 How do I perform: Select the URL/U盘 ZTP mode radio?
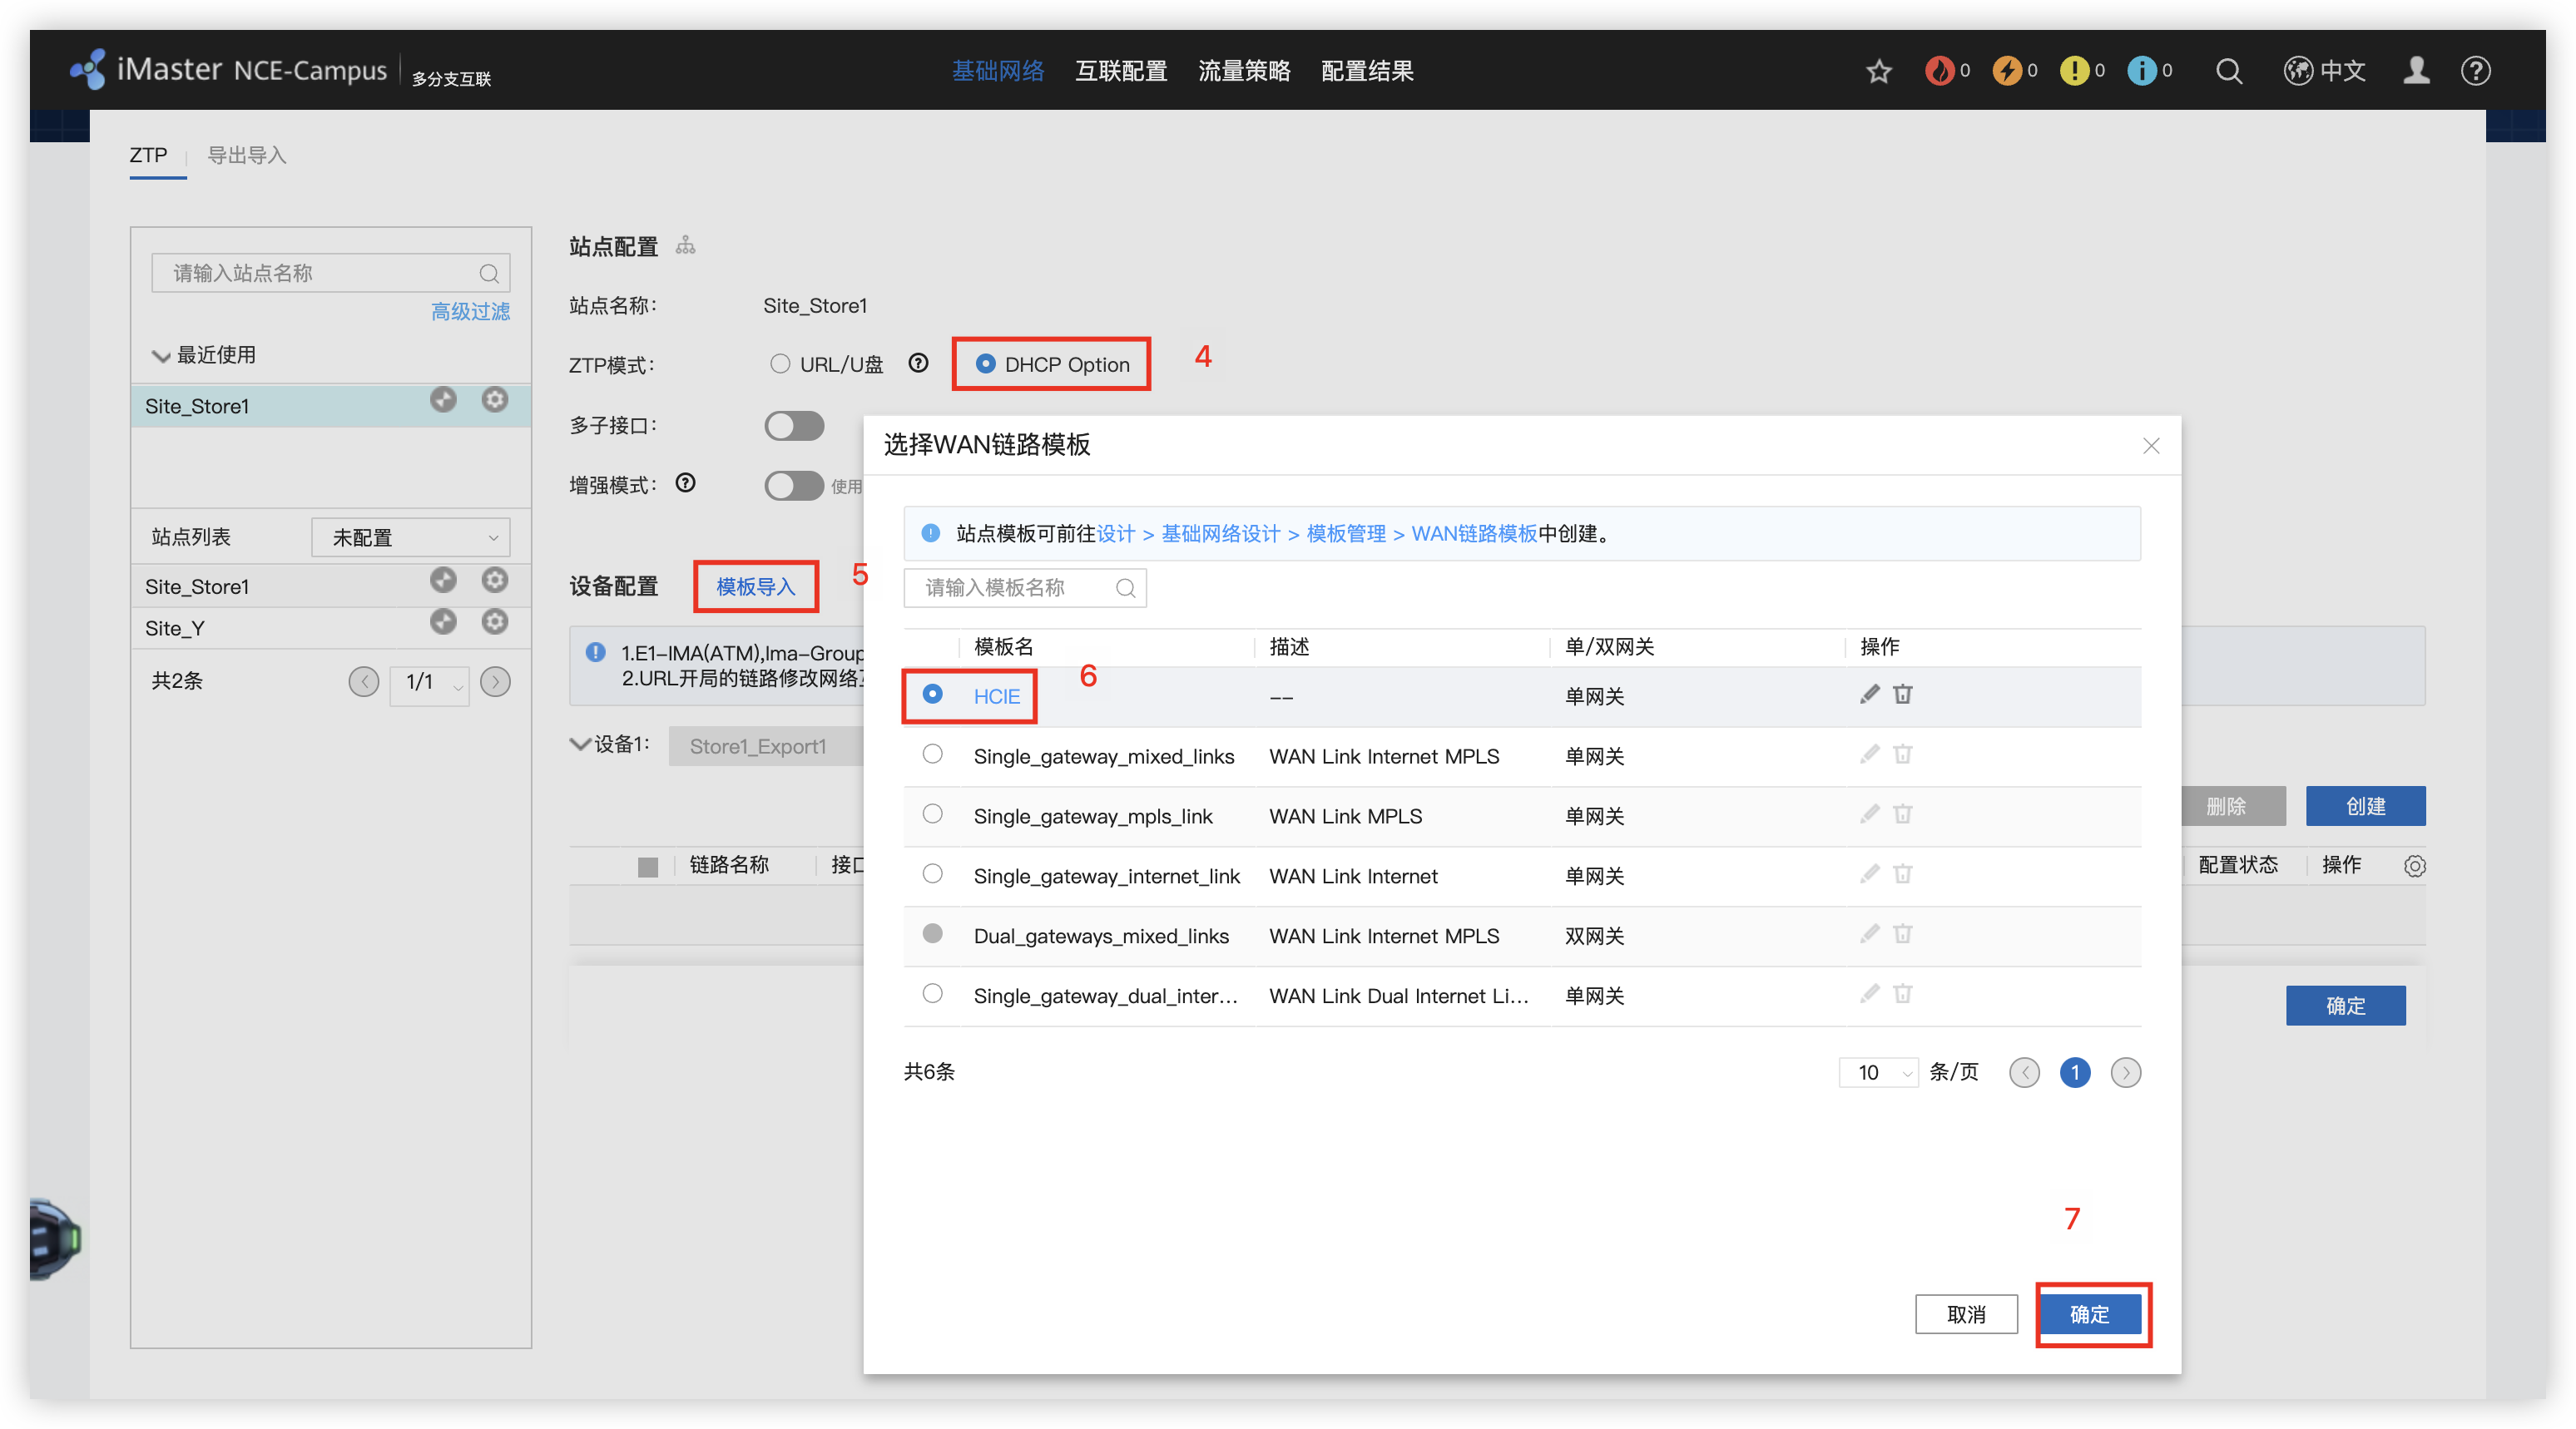pos(780,364)
